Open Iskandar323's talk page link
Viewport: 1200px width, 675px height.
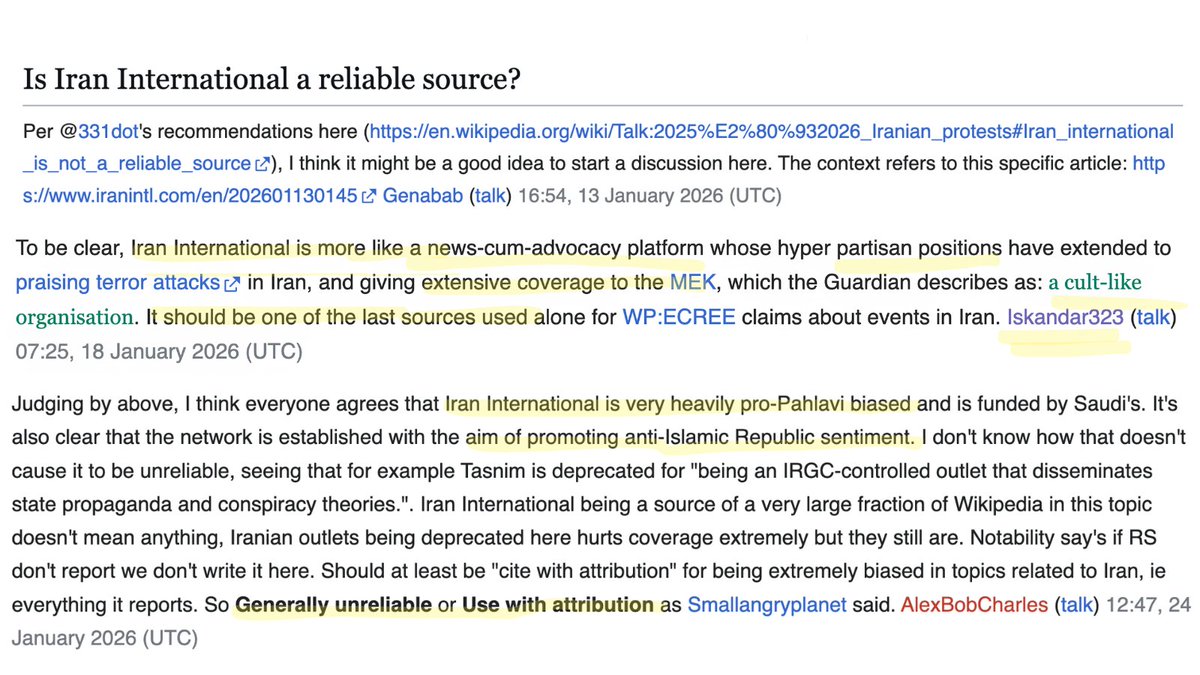[x=1153, y=319]
